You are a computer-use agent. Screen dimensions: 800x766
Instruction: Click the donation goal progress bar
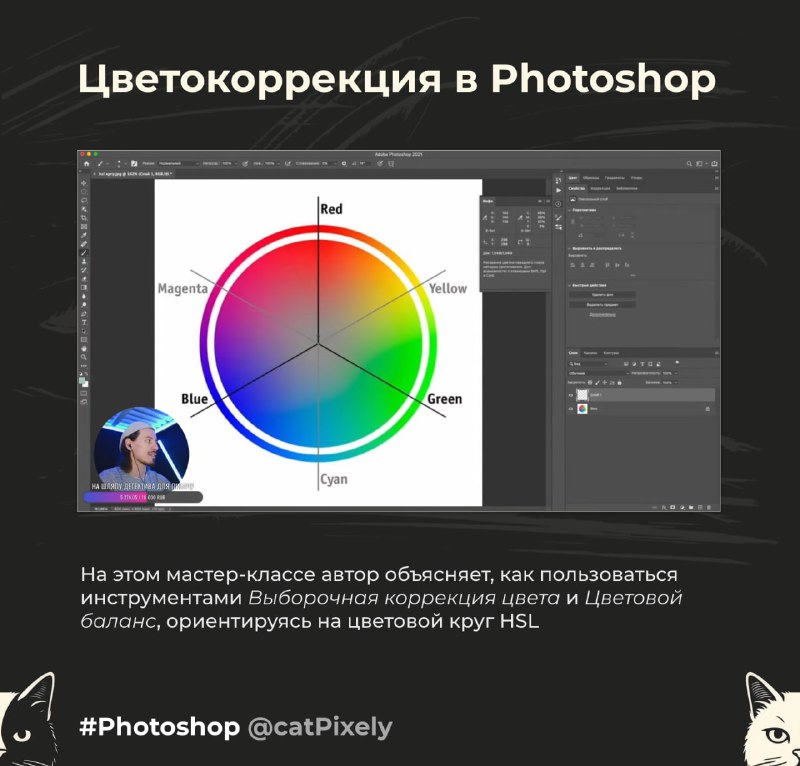coord(143,497)
